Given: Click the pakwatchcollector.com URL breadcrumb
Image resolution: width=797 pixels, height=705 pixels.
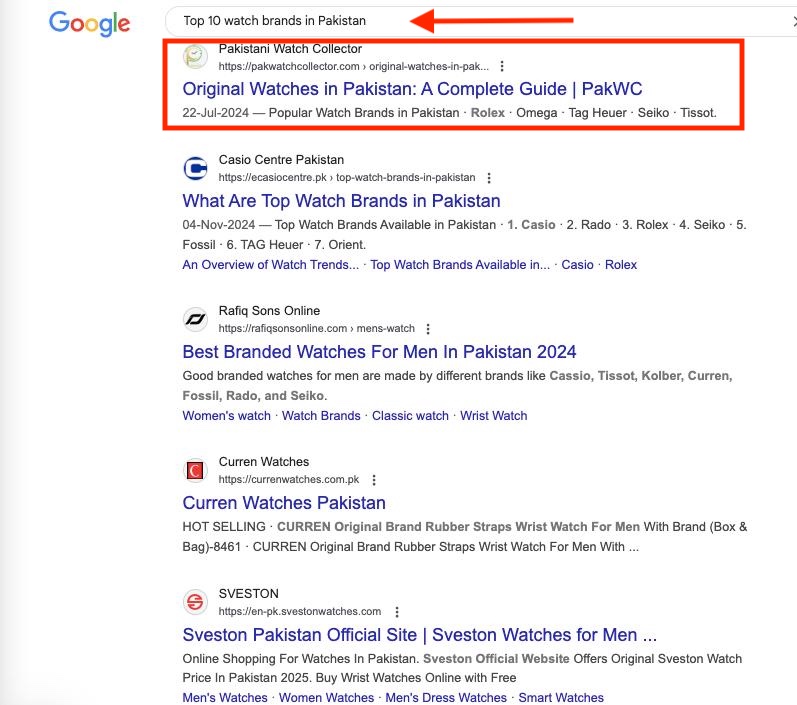Looking at the screenshot, I should [x=353, y=67].
